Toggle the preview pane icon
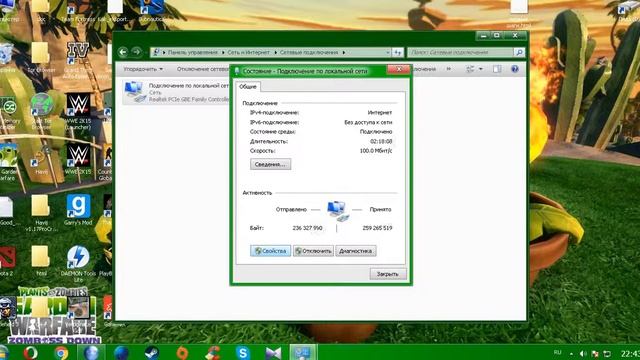Viewport: 640px width, 360px height. pos(497,69)
